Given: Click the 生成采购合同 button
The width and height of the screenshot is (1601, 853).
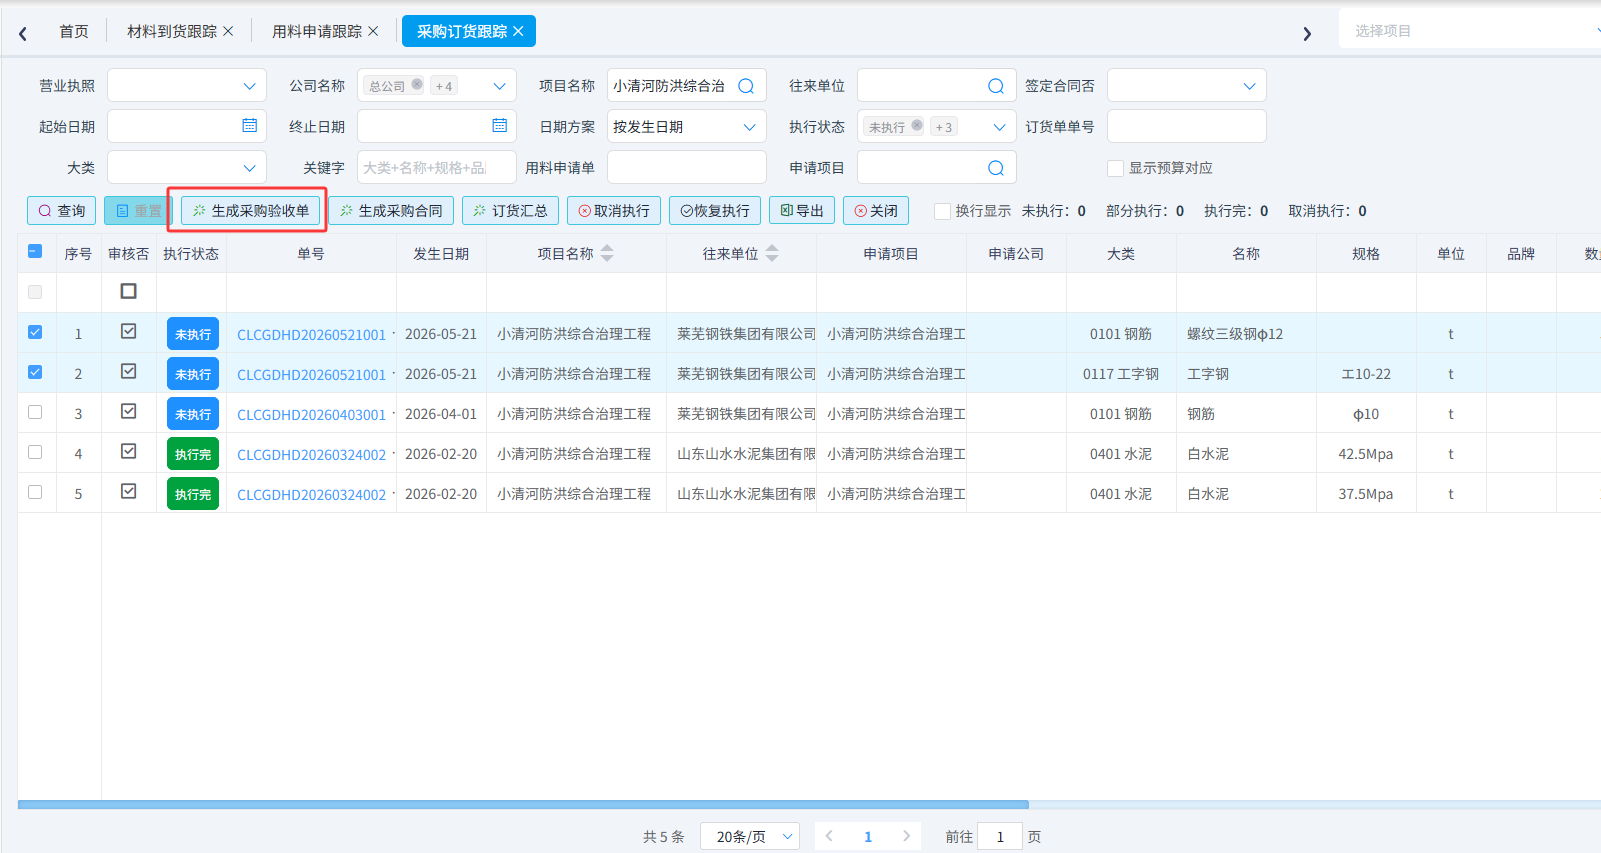Looking at the screenshot, I should [391, 211].
